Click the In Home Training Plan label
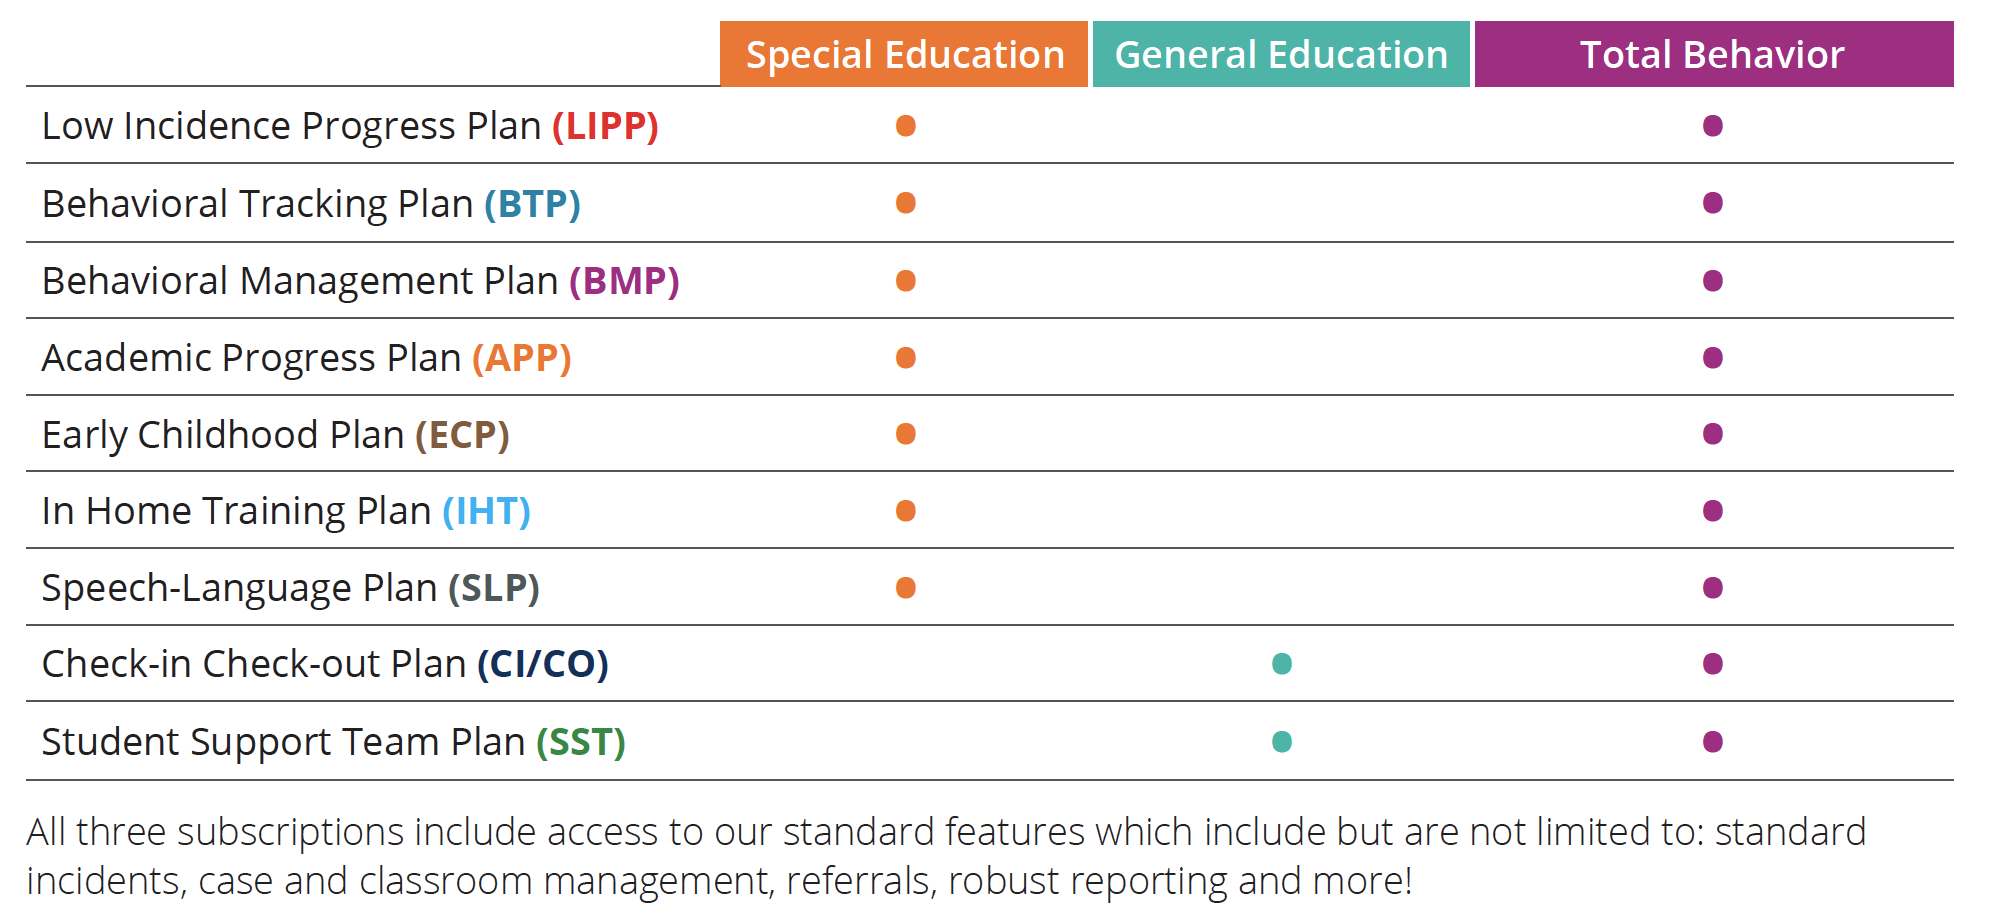The width and height of the screenshot is (2002, 922). (236, 512)
